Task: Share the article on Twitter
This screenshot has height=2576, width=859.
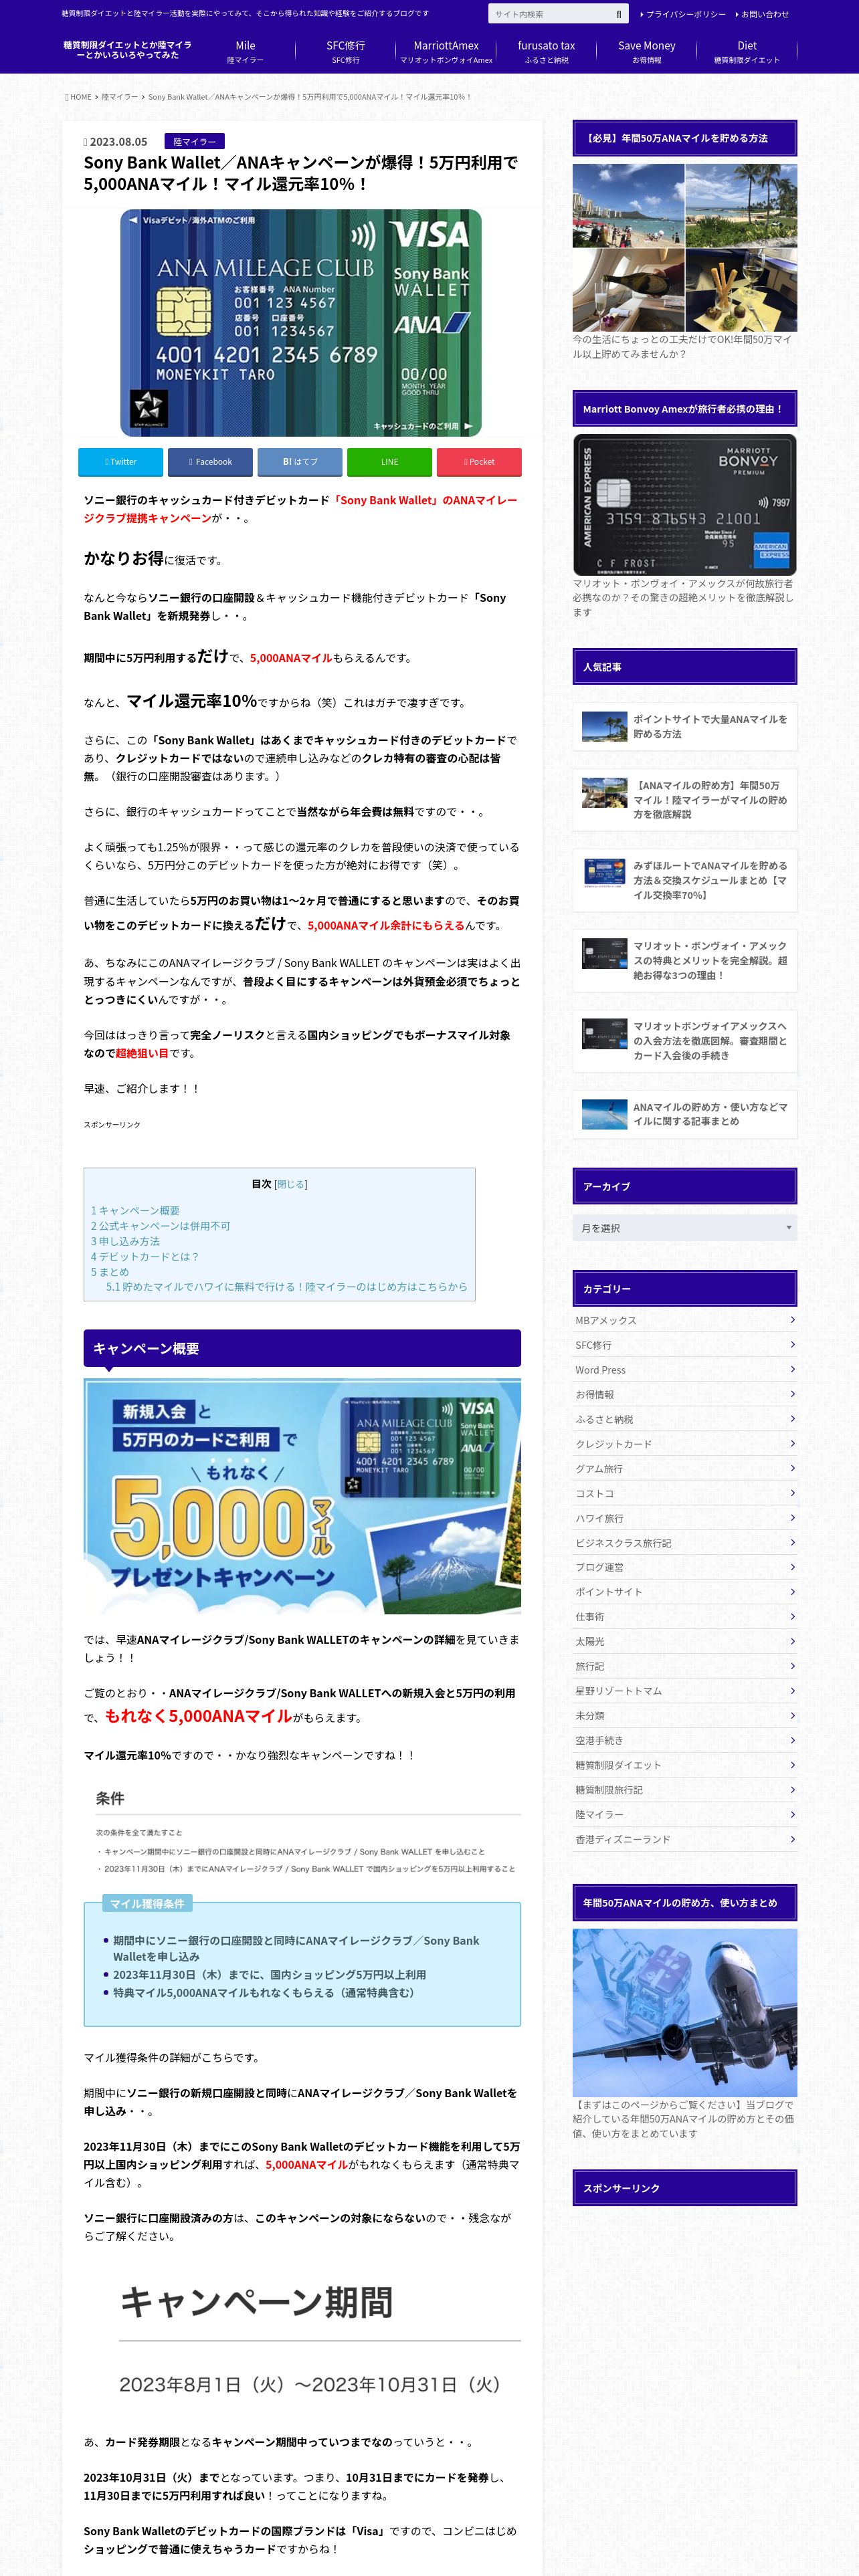Action: (120, 462)
